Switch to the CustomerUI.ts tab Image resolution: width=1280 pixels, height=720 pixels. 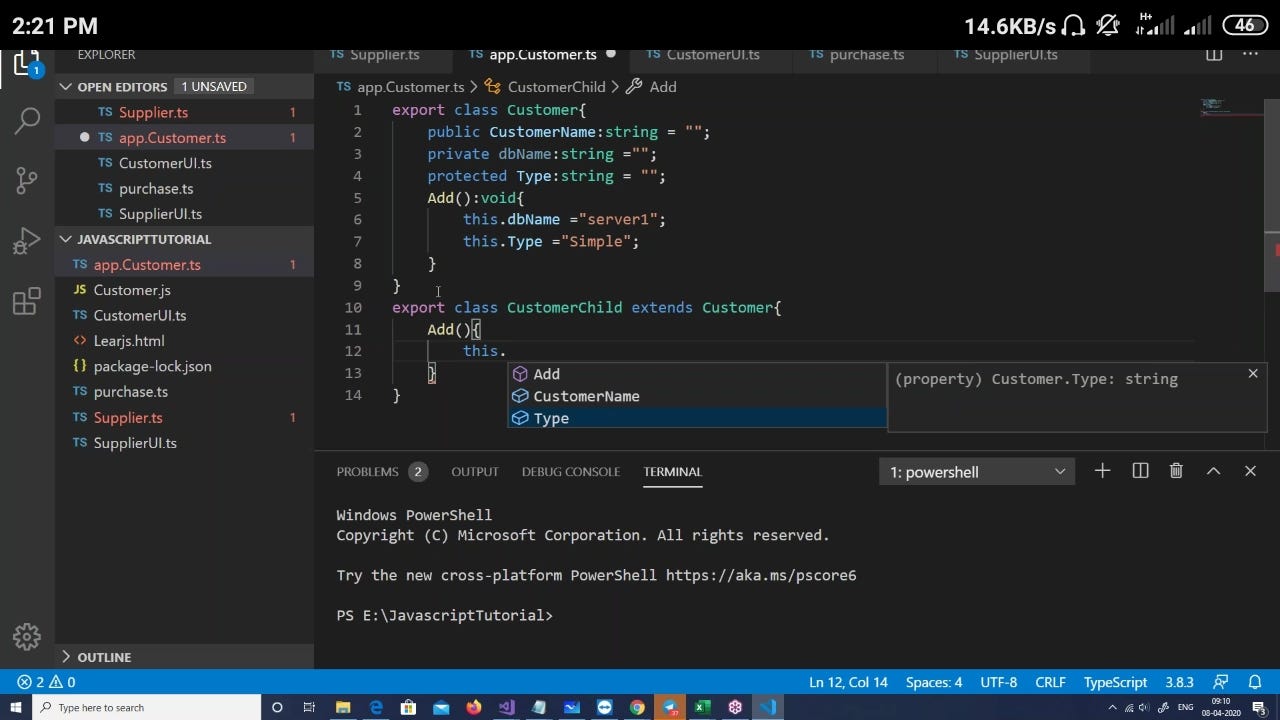tap(713, 55)
